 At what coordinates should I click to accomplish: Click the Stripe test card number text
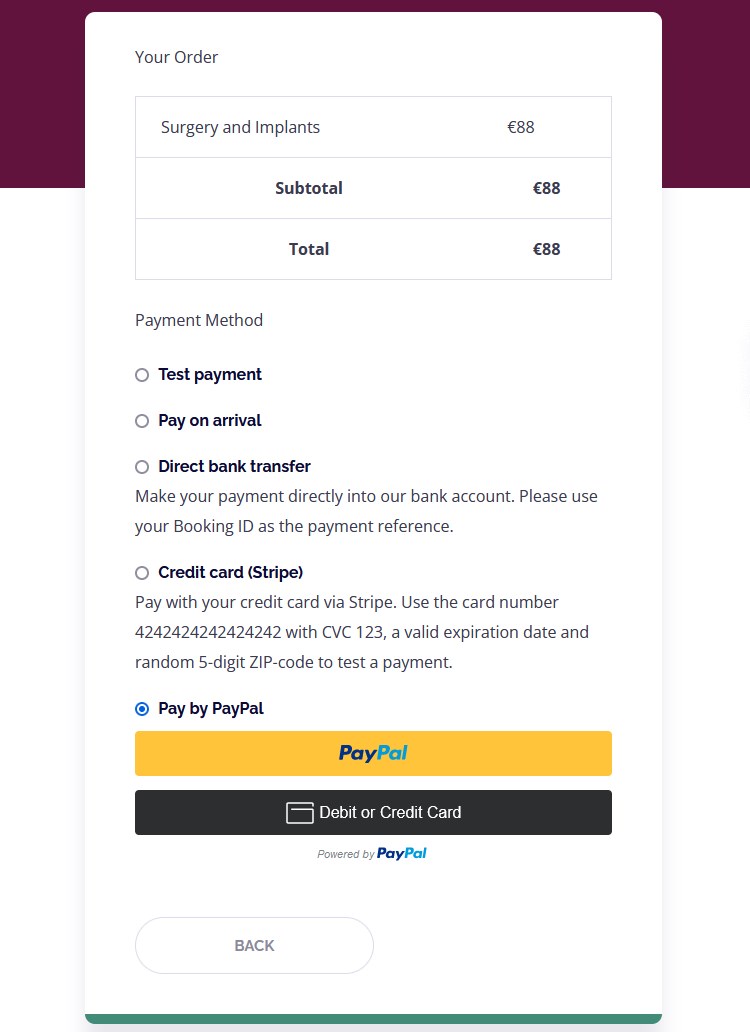tap(208, 632)
